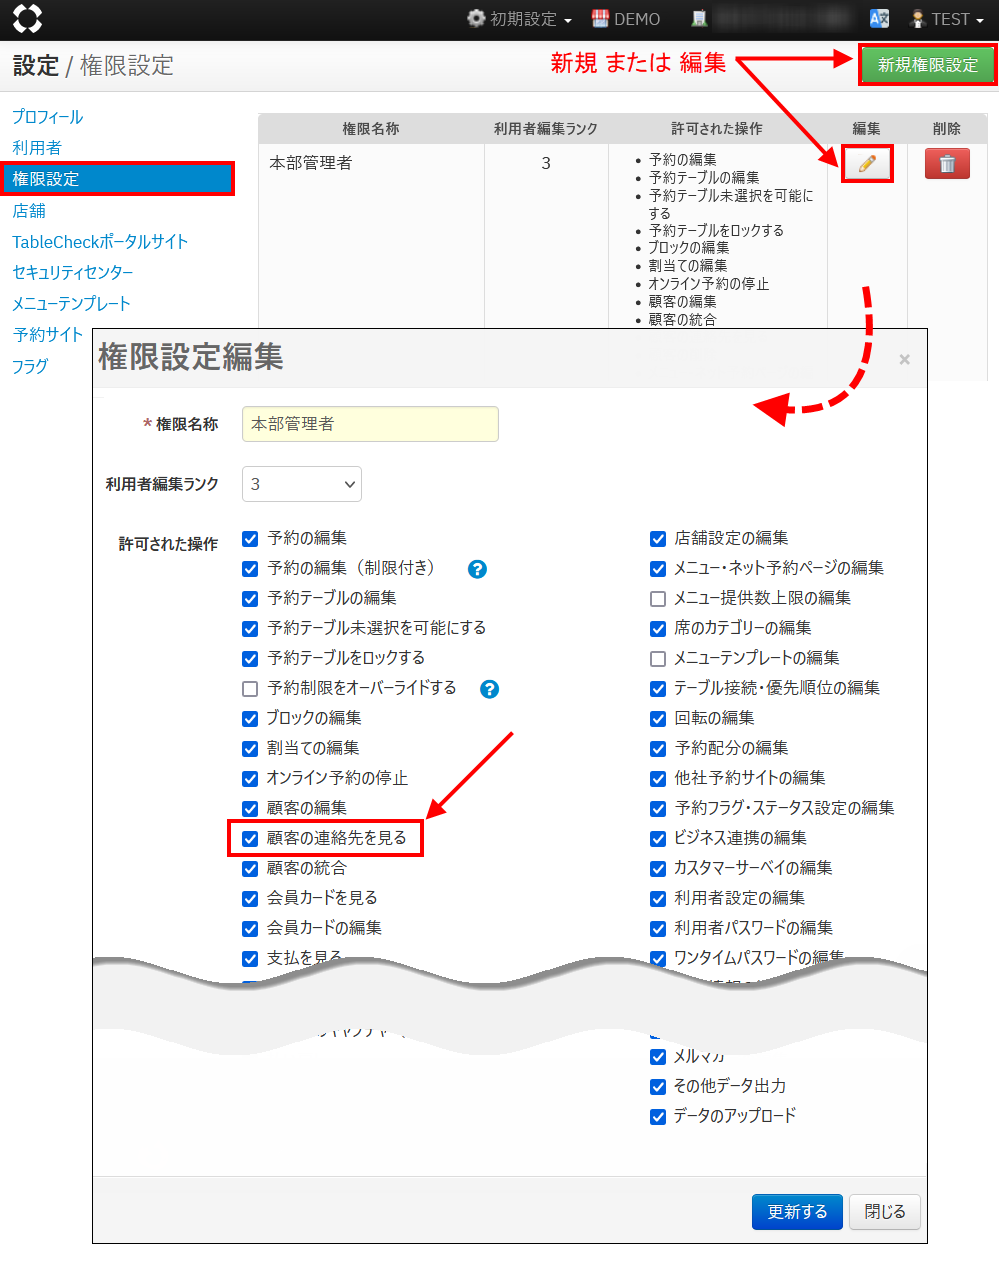Click the 権限名称 text field

click(370, 424)
